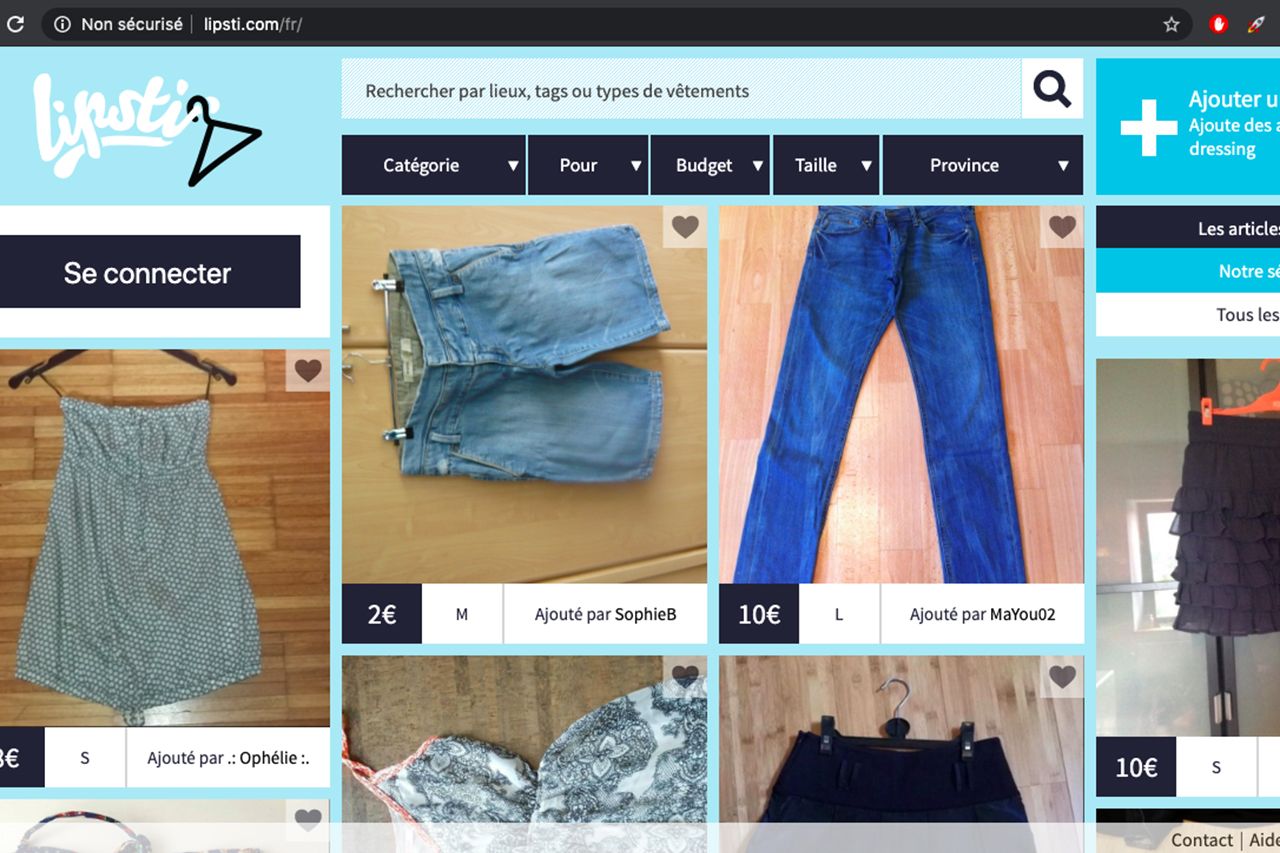This screenshot has width=1280, height=853.
Task: Like the blue jeans via heart
Action: (1062, 228)
